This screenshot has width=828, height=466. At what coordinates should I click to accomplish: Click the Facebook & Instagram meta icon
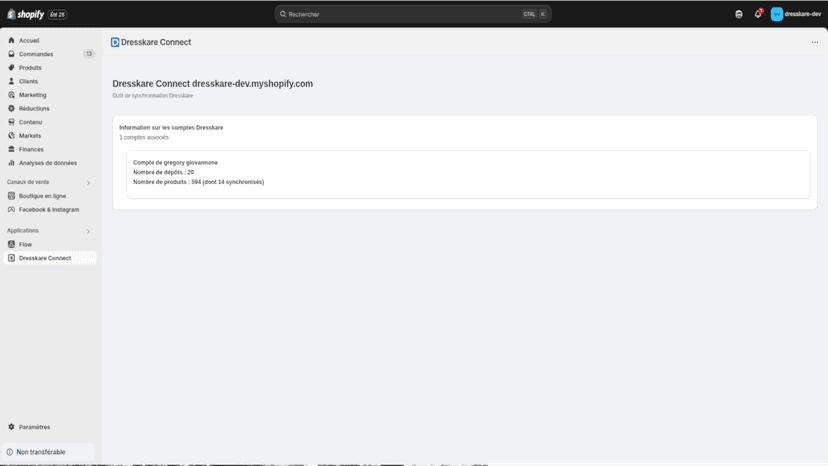pyautogui.click(x=11, y=210)
